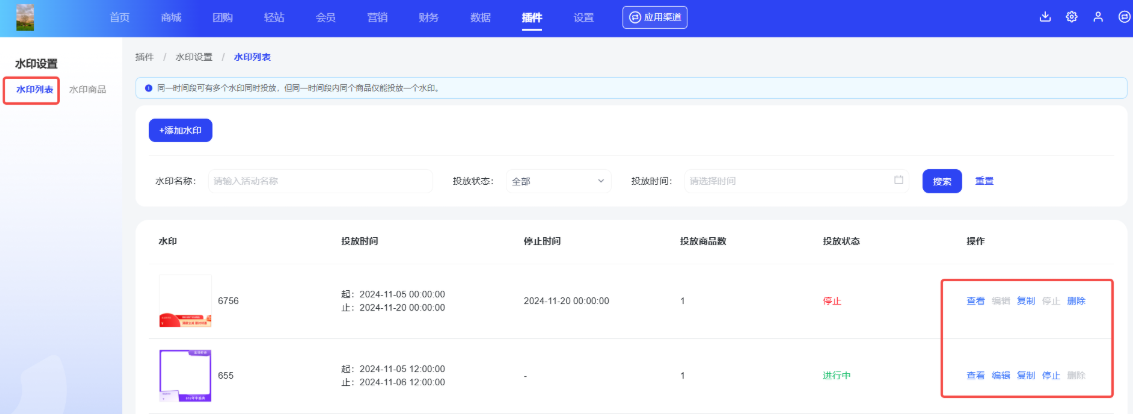The image size is (1133, 414).
Task: Click the 应用渠道 button with swap icon
Action: [655, 17]
